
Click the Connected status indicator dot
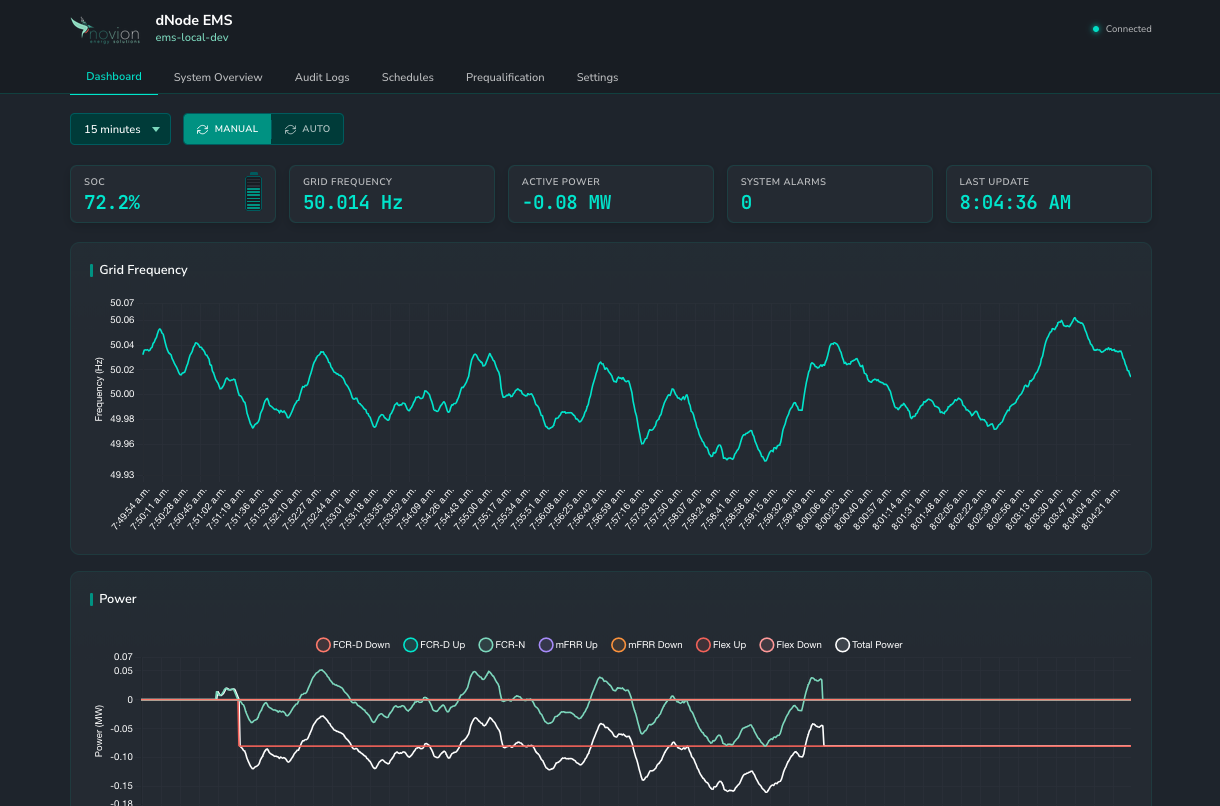click(1095, 29)
